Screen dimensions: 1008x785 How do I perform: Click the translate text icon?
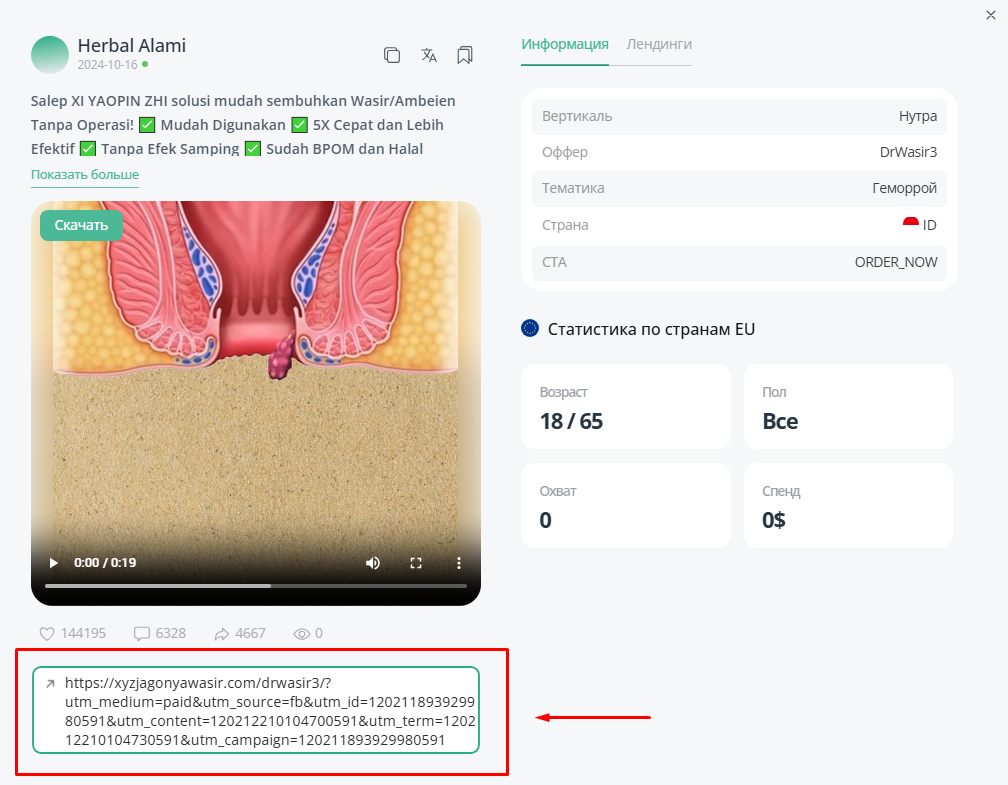[x=429, y=55]
